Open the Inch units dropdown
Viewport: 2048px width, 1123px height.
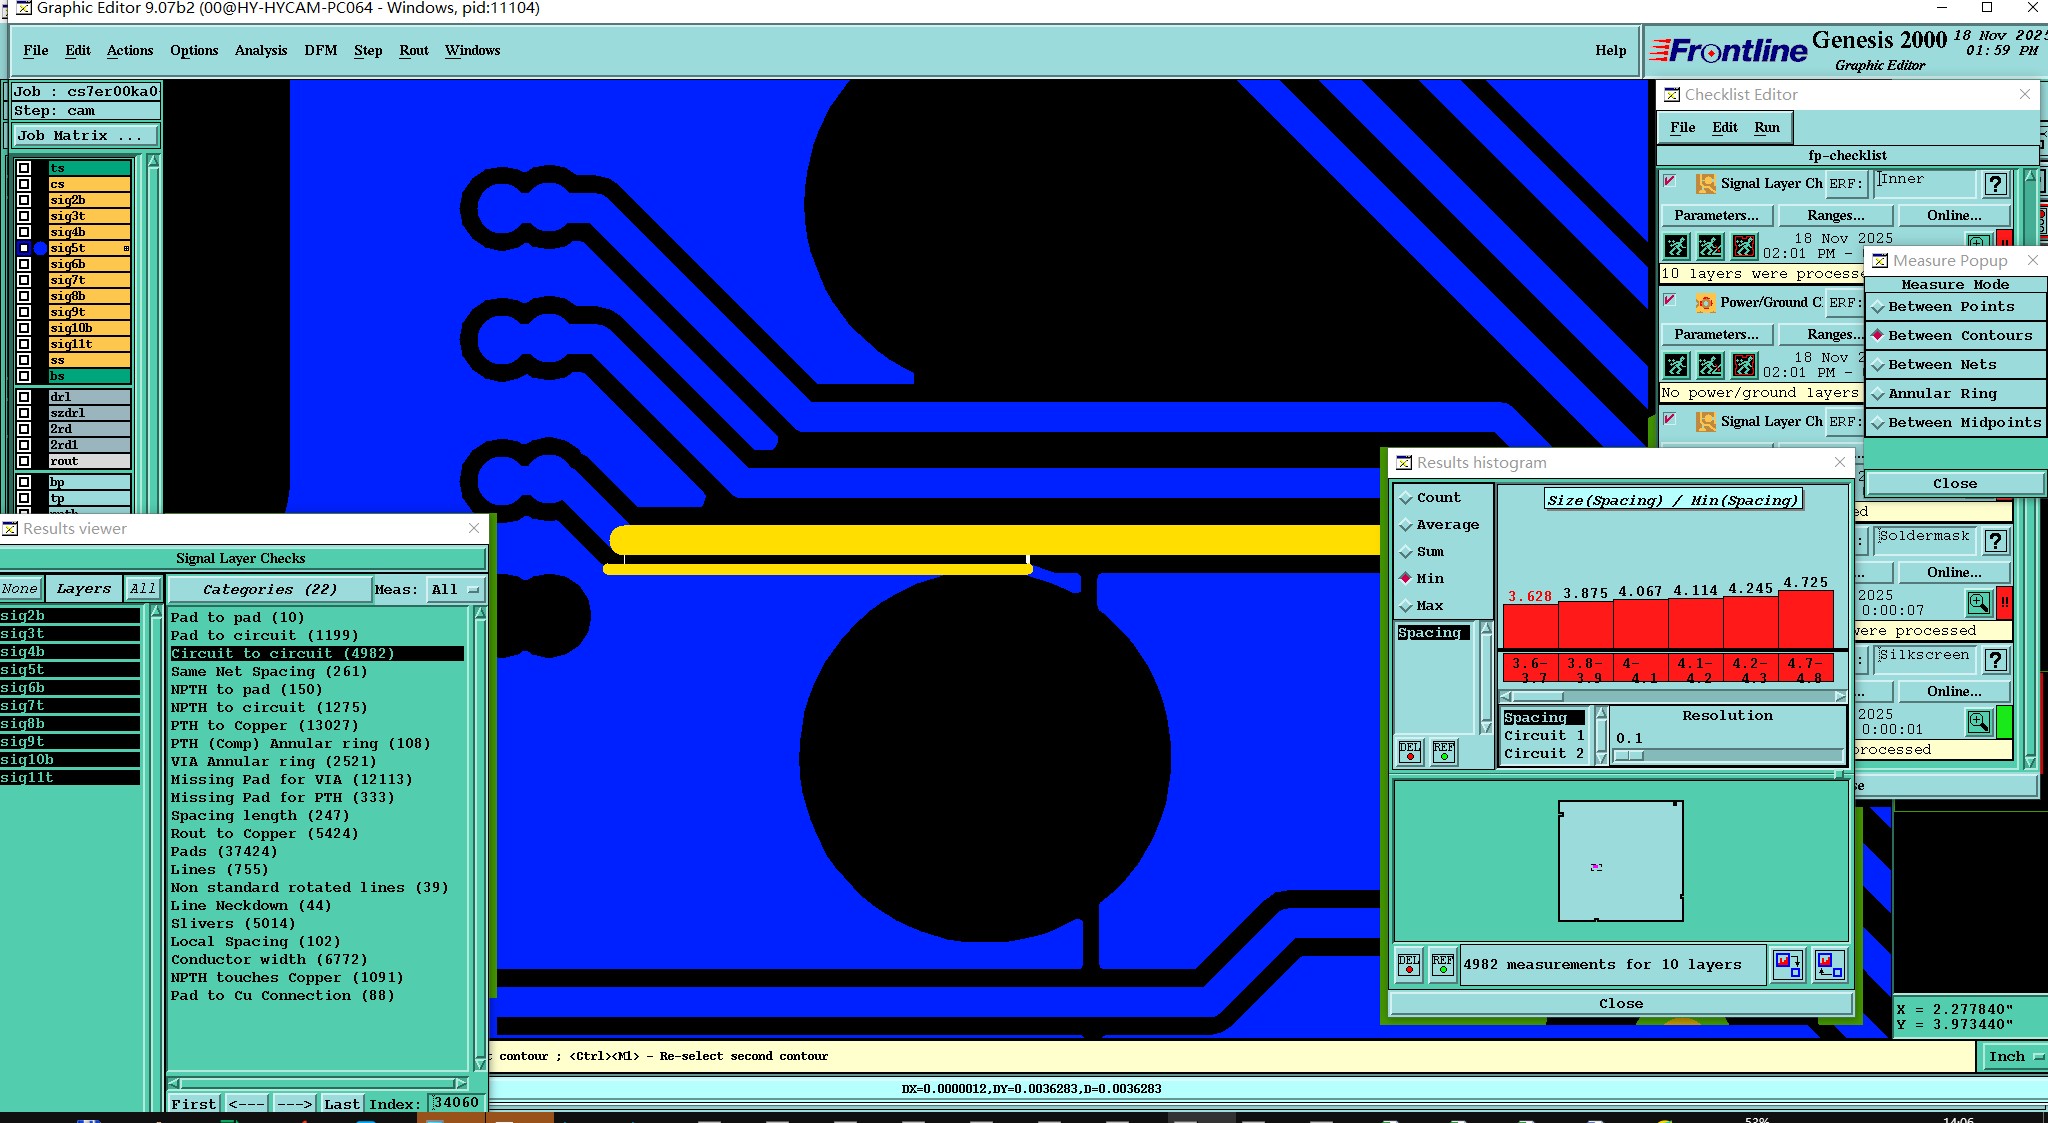click(2012, 1057)
